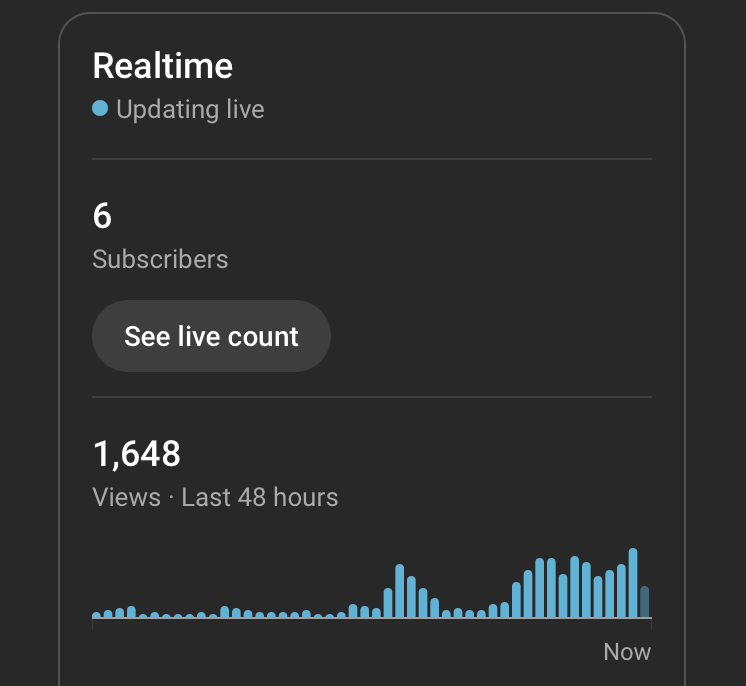Image resolution: width=746 pixels, height=686 pixels.
Task: Click the blue Updating live indicator dot
Action: 100,108
